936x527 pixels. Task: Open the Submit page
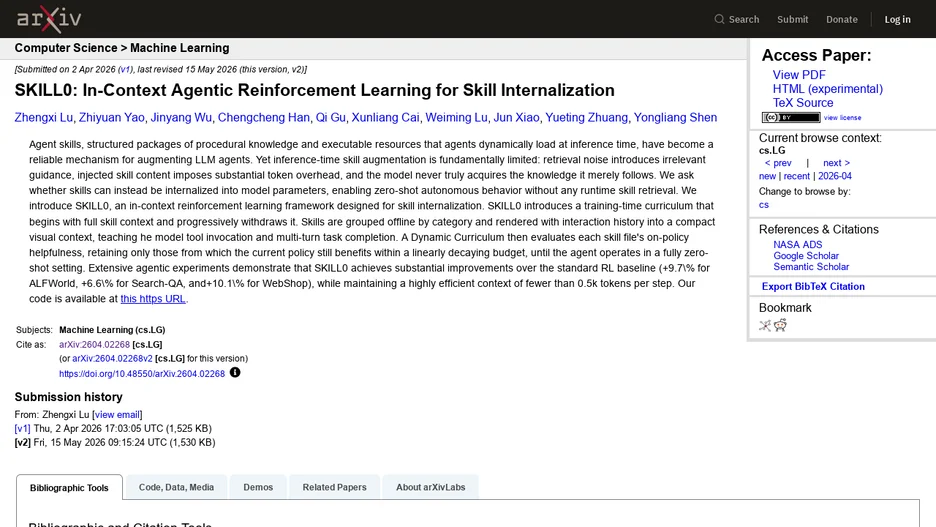(792, 19)
